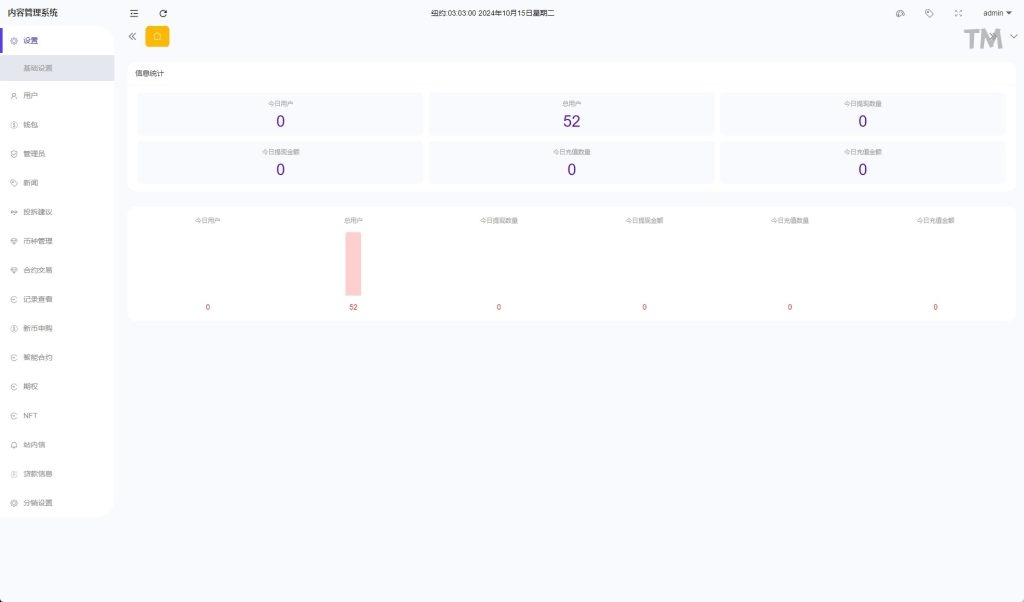Screen dimensions: 1024x602
Task: Open the 用户 menu in sidebar
Action: point(57,96)
